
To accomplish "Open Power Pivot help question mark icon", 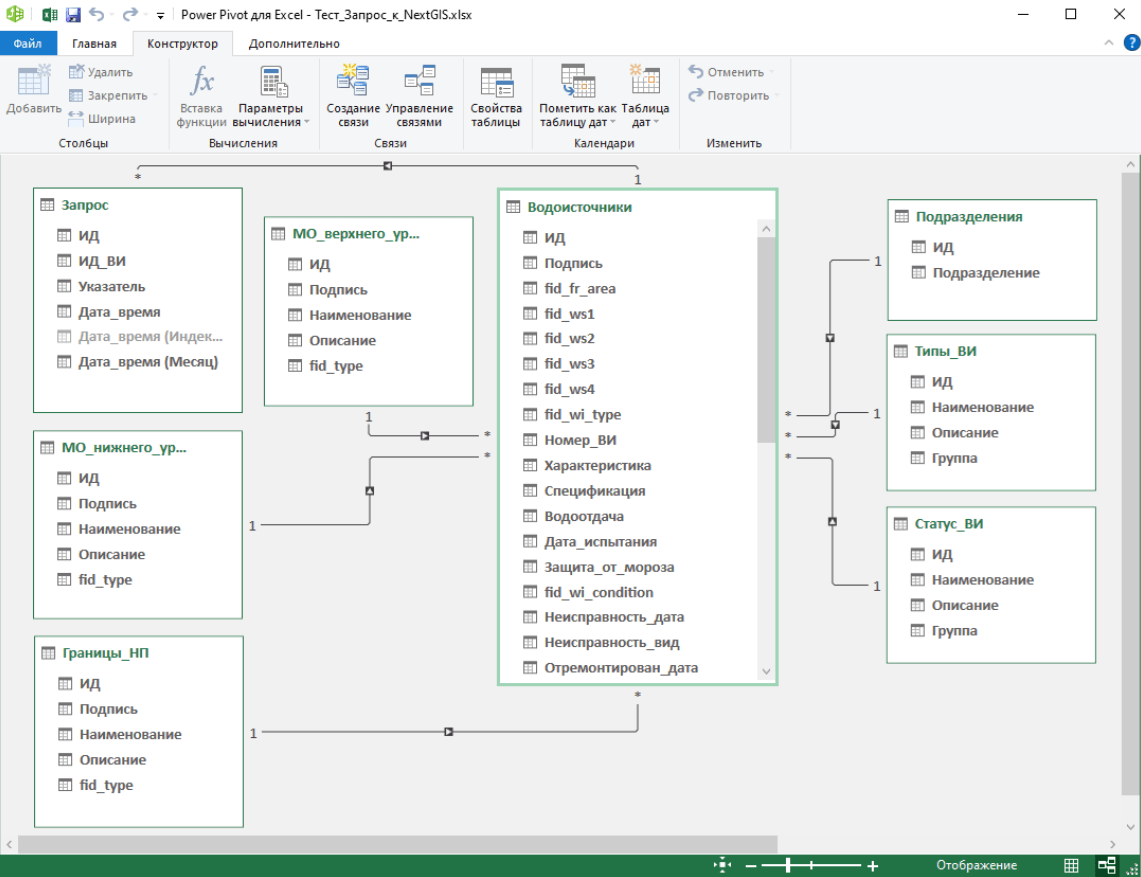I will (1131, 43).
